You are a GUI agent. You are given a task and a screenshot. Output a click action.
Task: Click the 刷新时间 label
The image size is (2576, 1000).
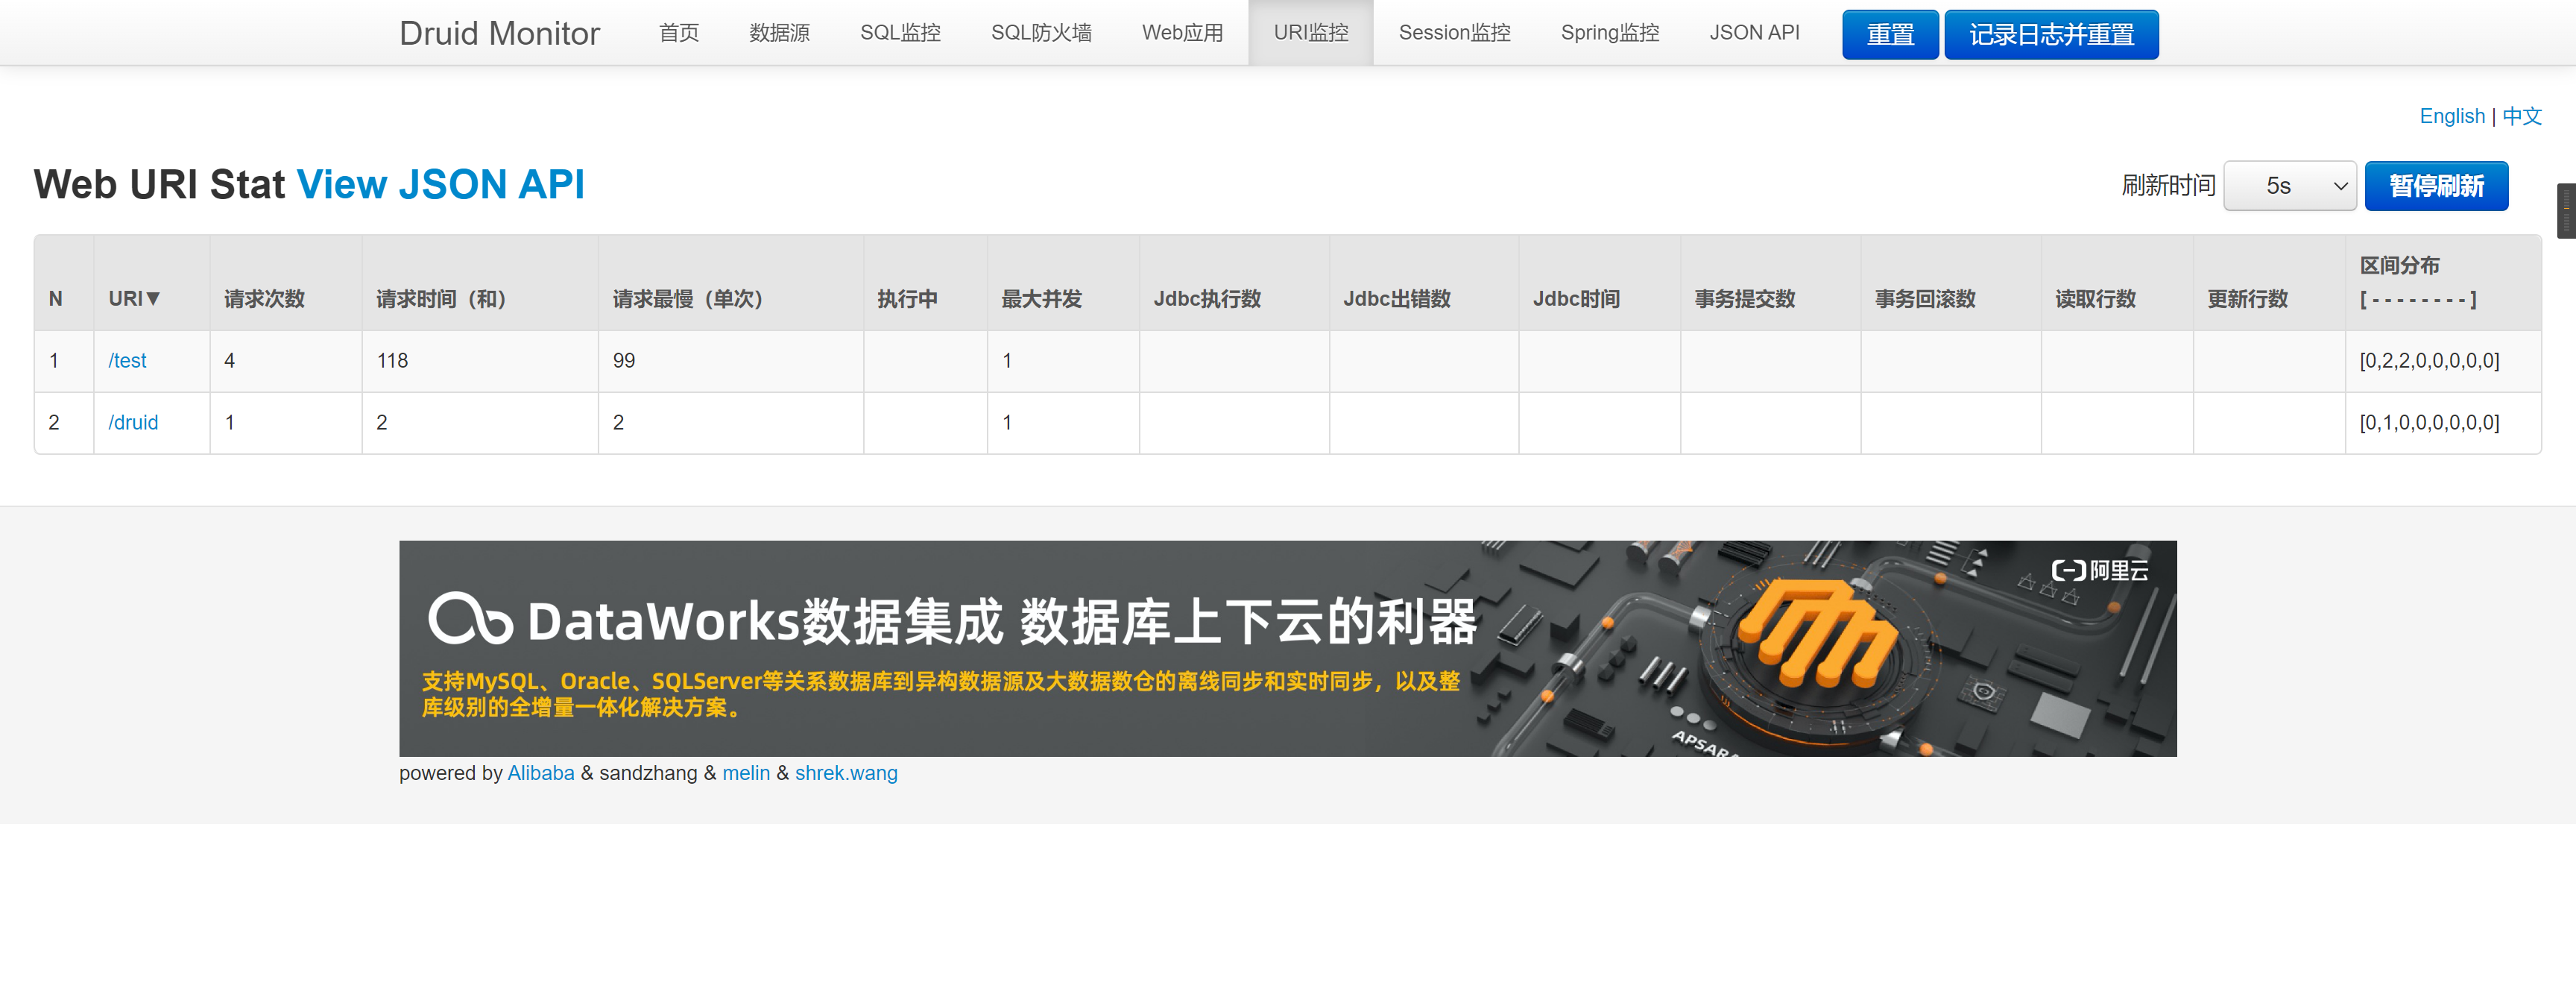pyautogui.click(x=2168, y=186)
